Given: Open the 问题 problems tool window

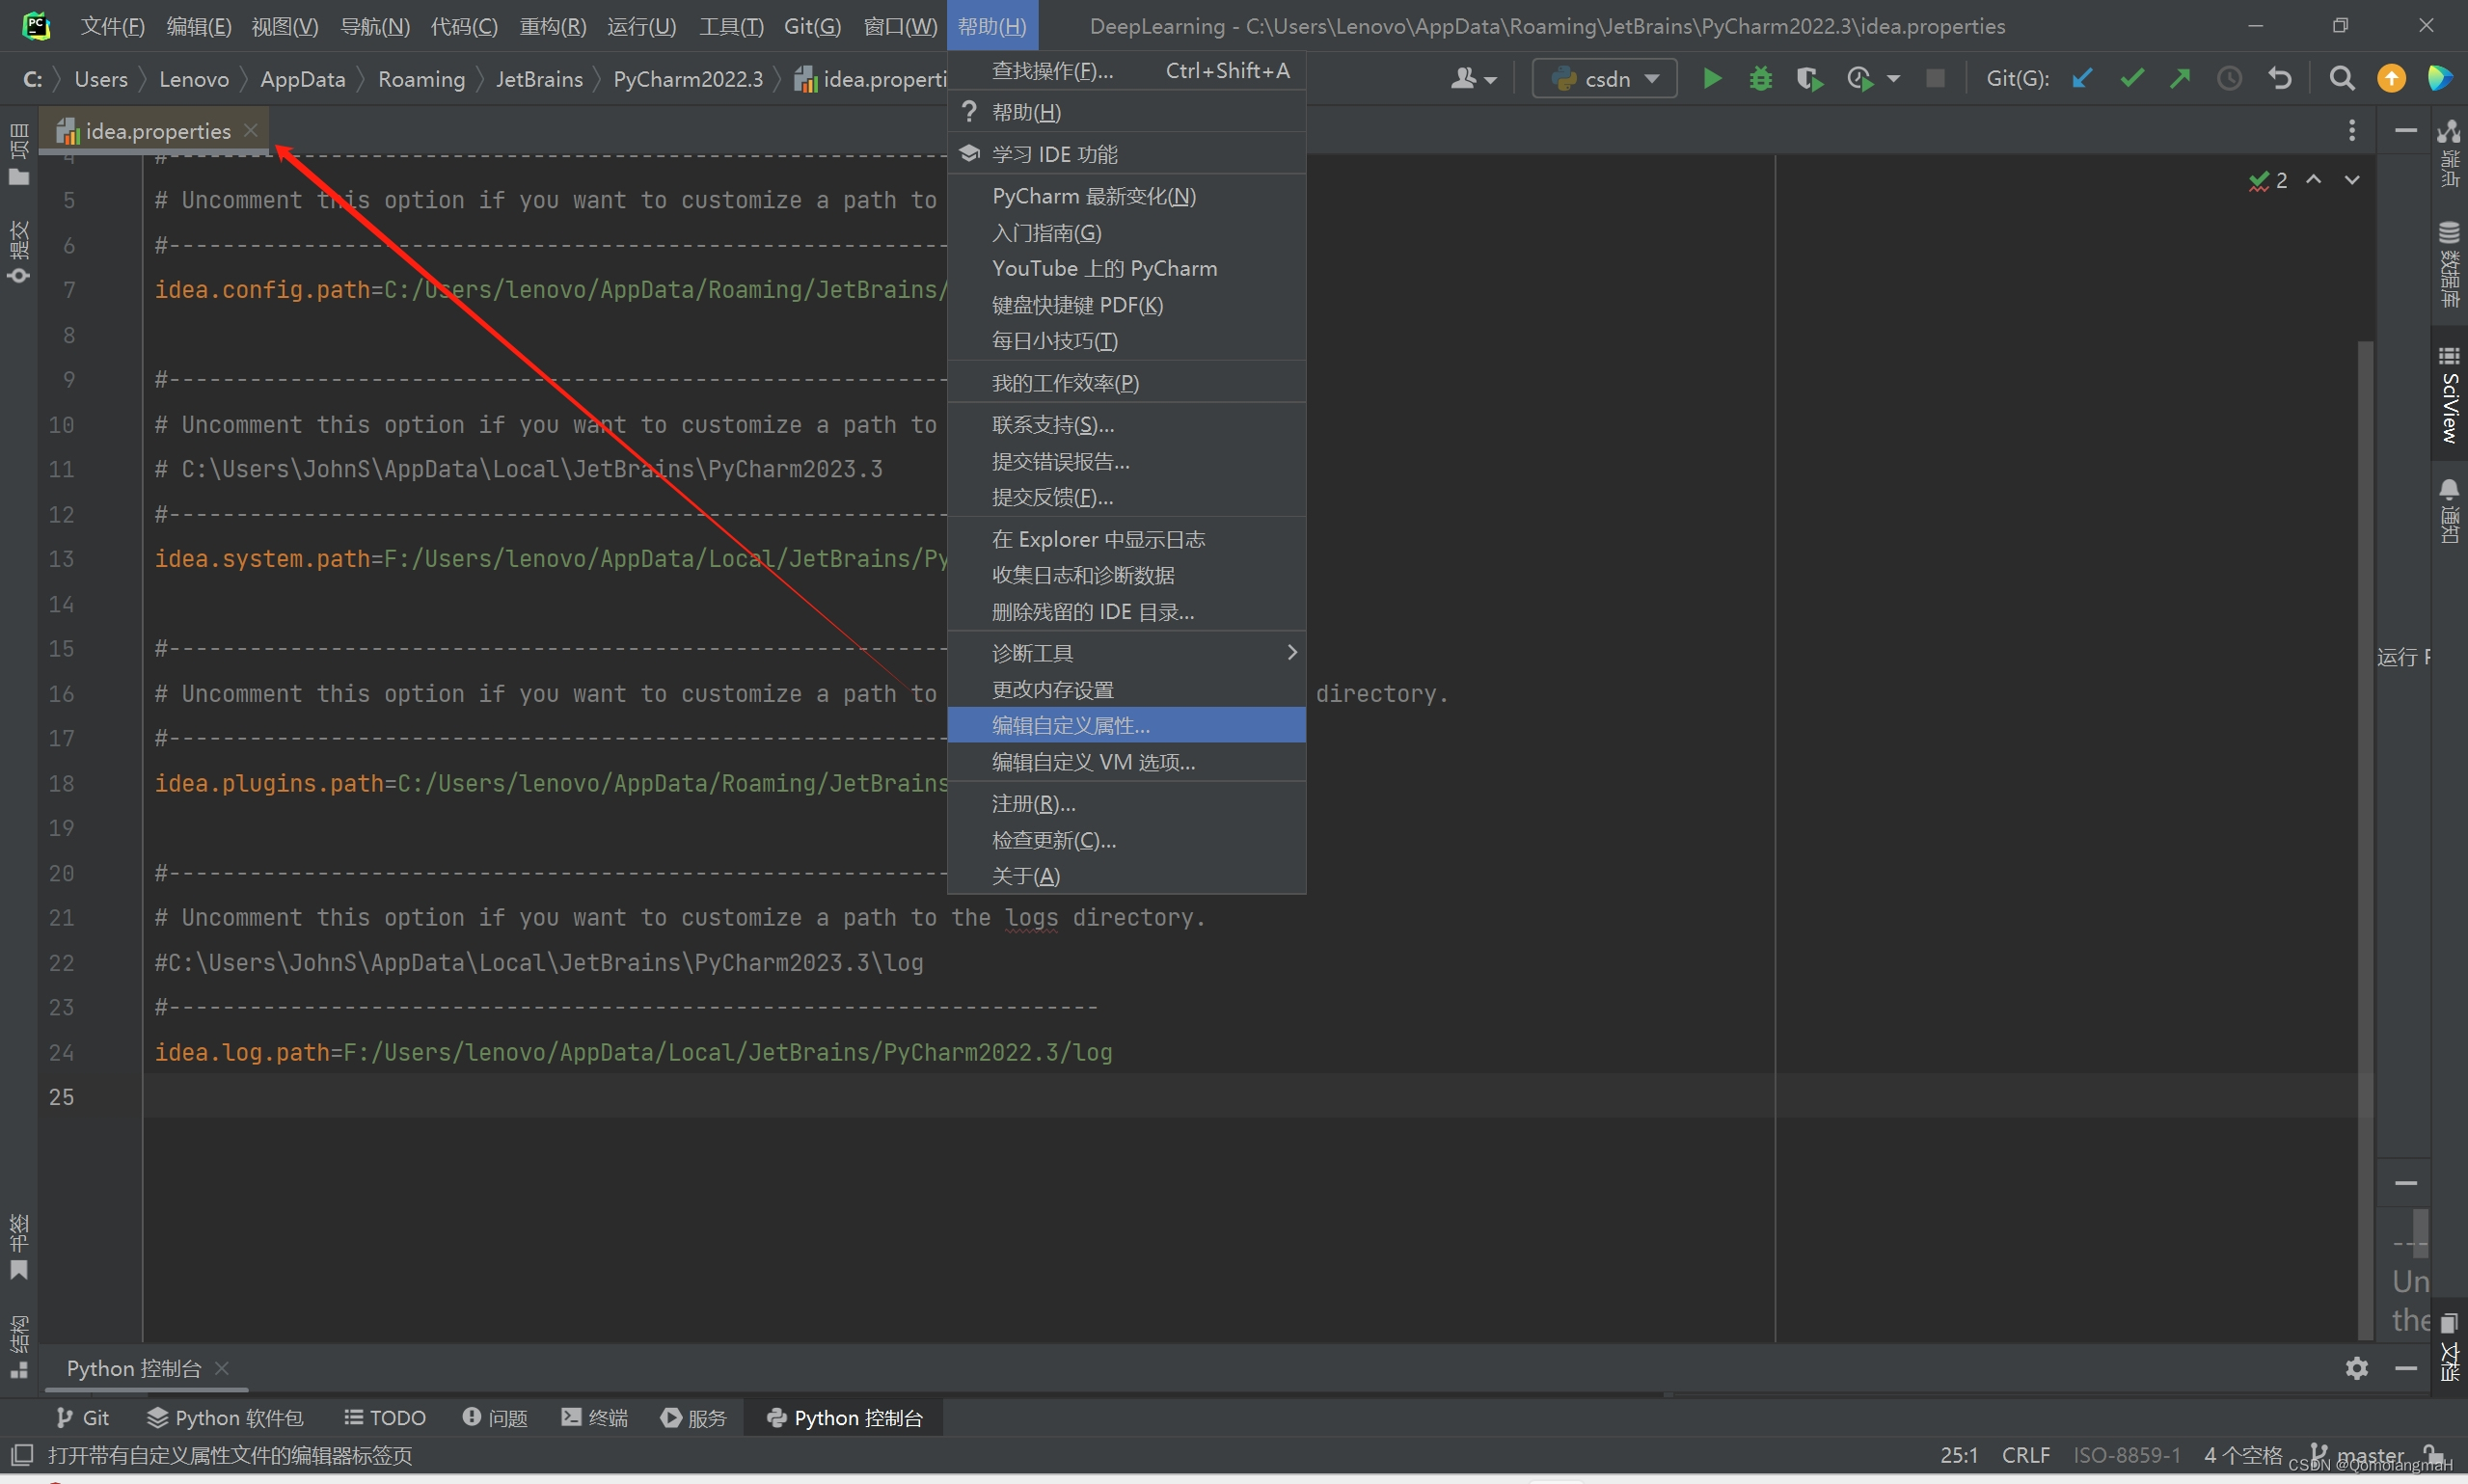Looking at the screenshot, I should [x=495, y=1417].
